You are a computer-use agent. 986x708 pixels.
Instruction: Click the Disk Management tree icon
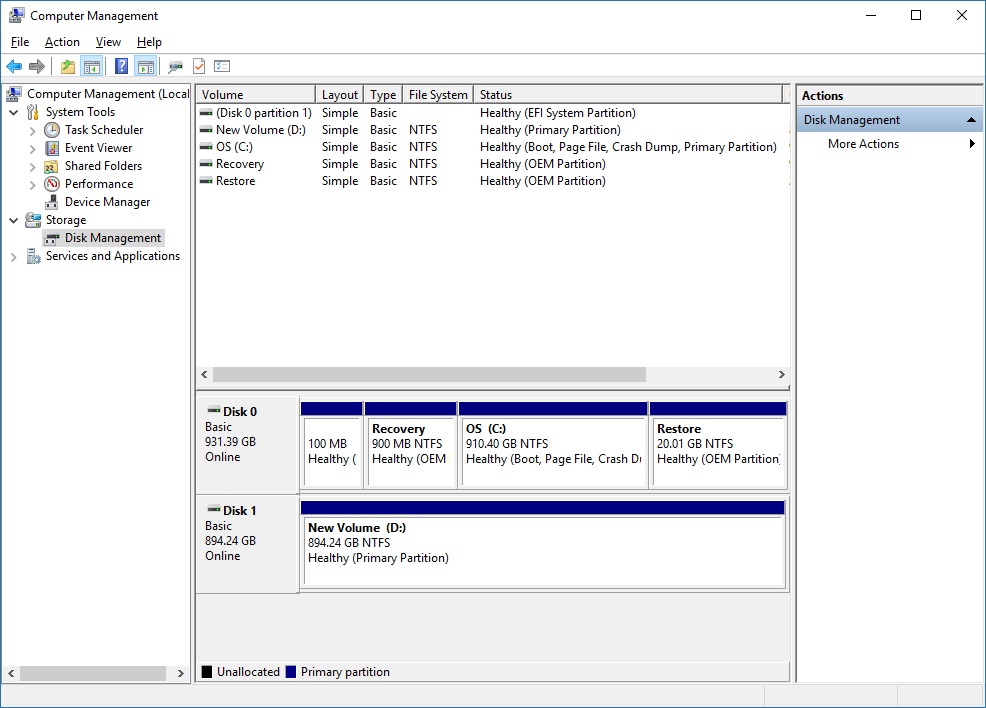(x=52, y=238)
